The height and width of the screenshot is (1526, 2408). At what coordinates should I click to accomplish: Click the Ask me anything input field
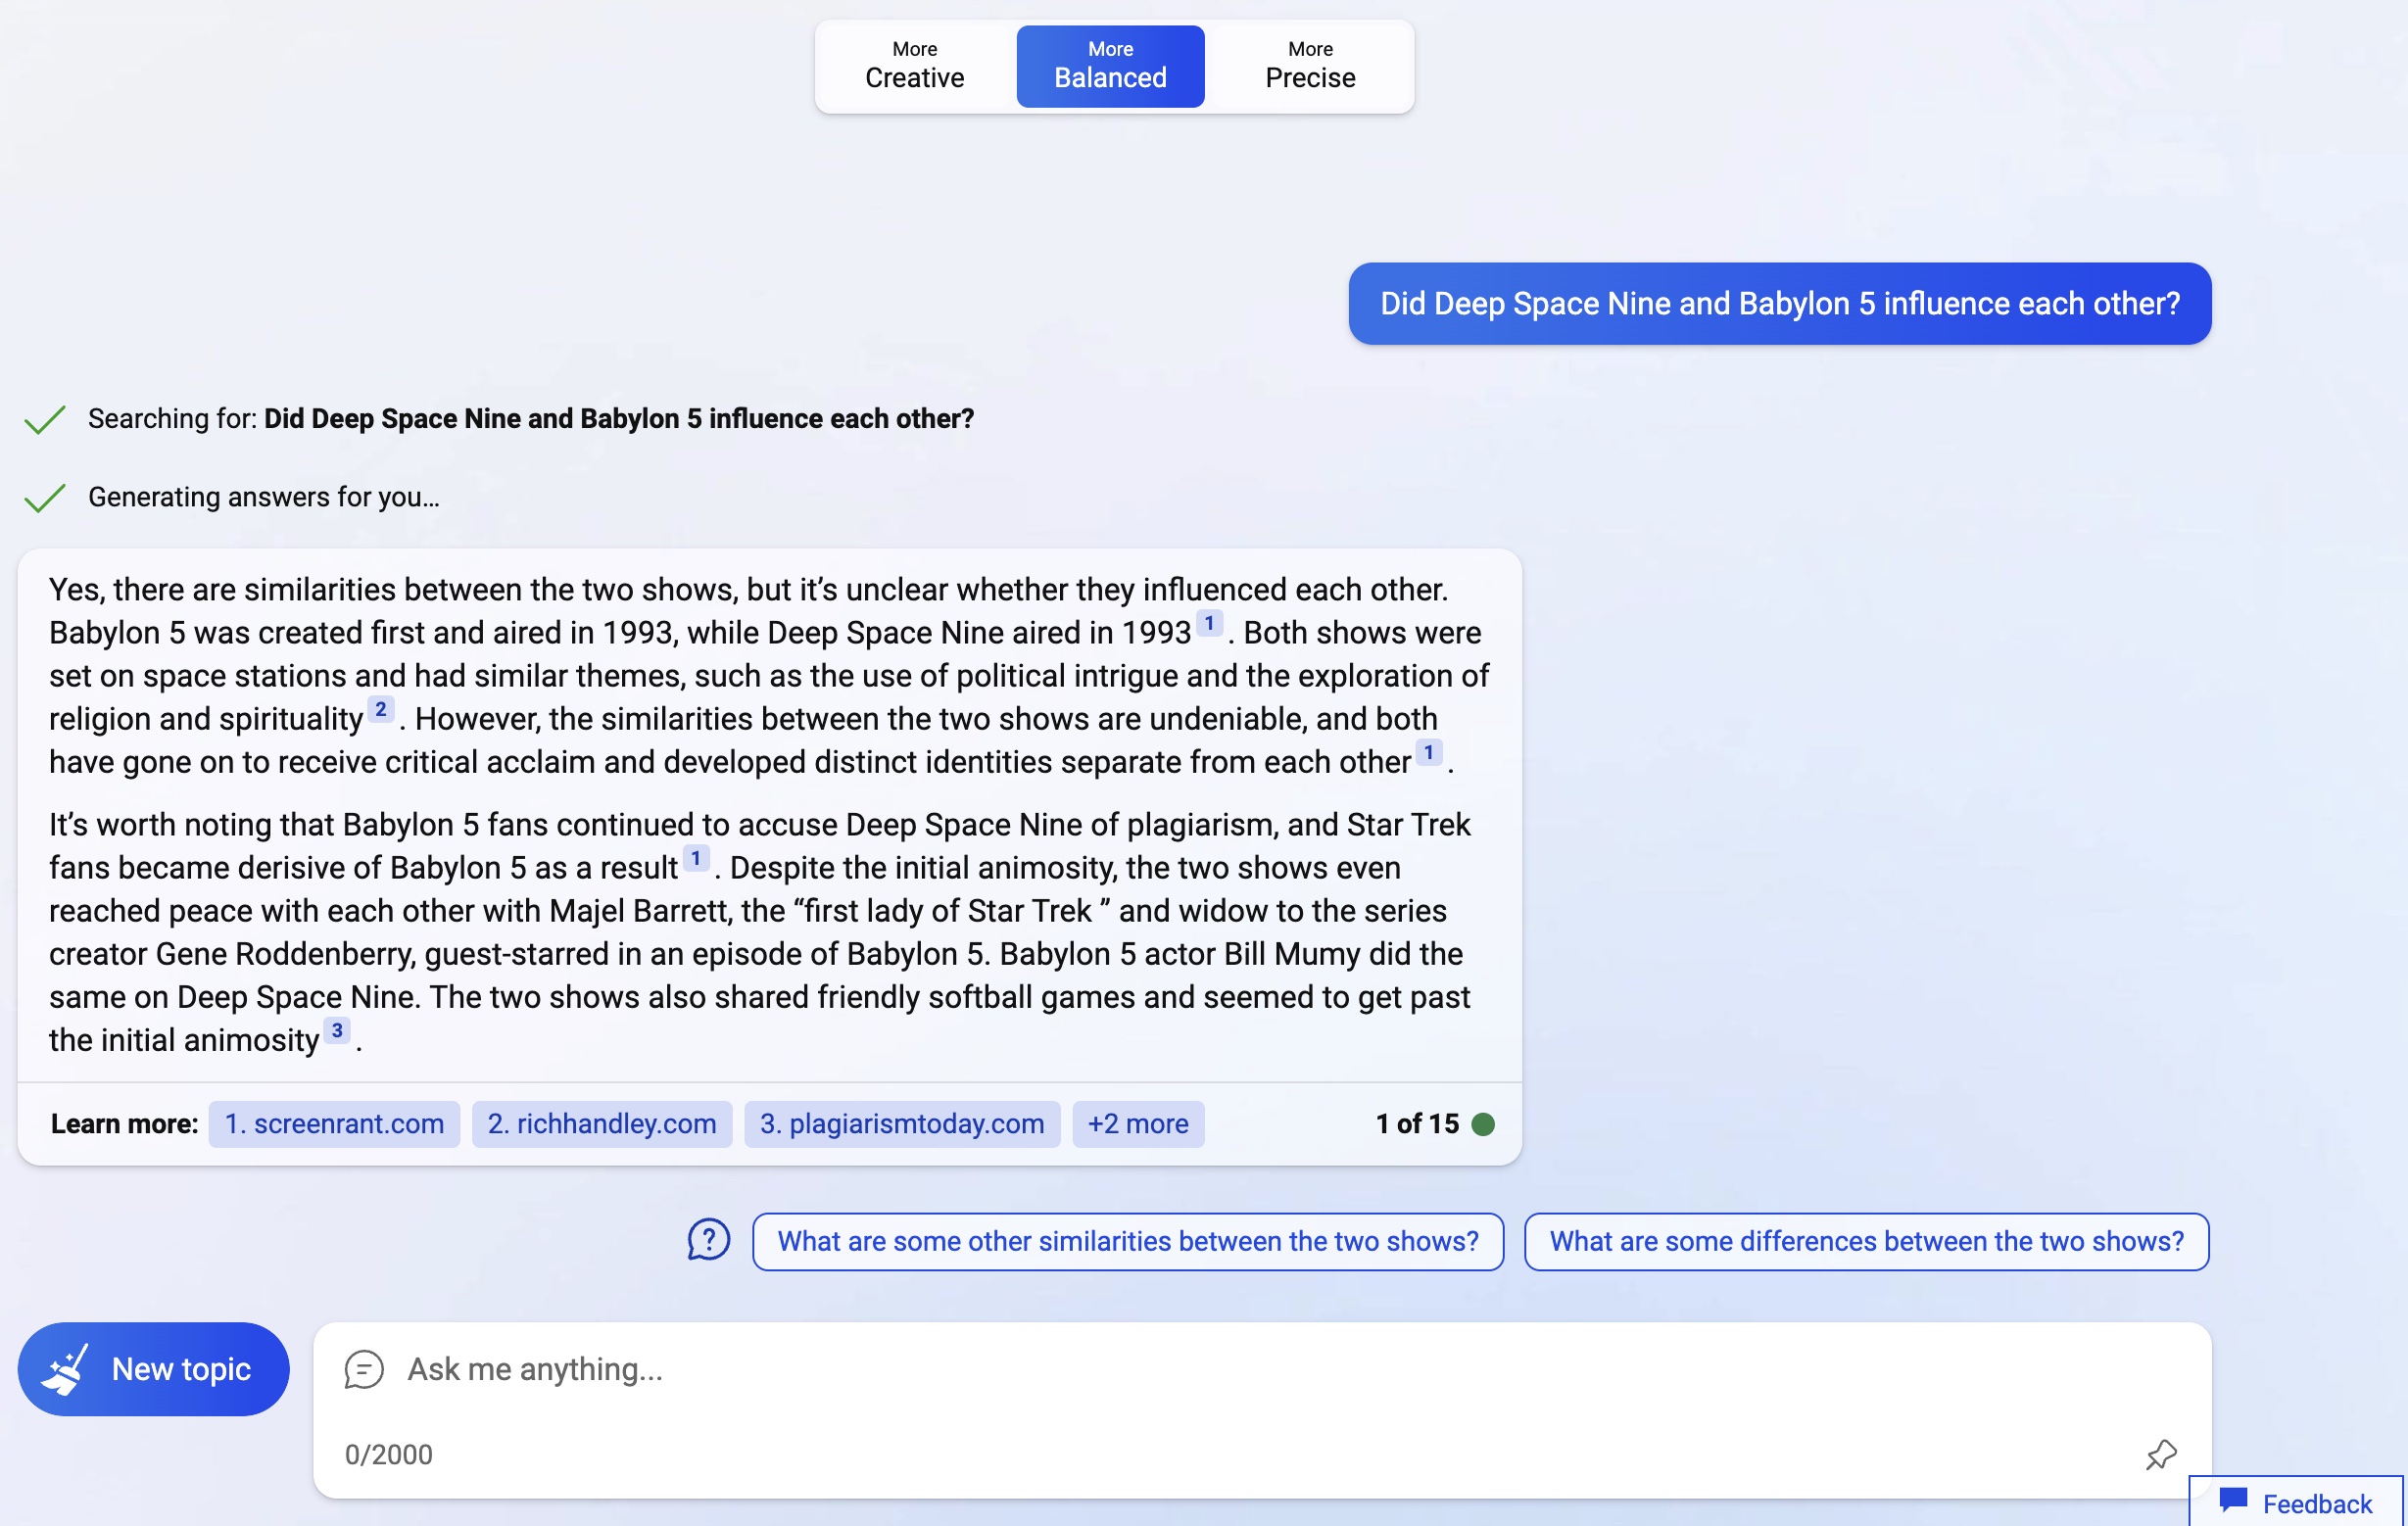[x=1262, y=1370]
